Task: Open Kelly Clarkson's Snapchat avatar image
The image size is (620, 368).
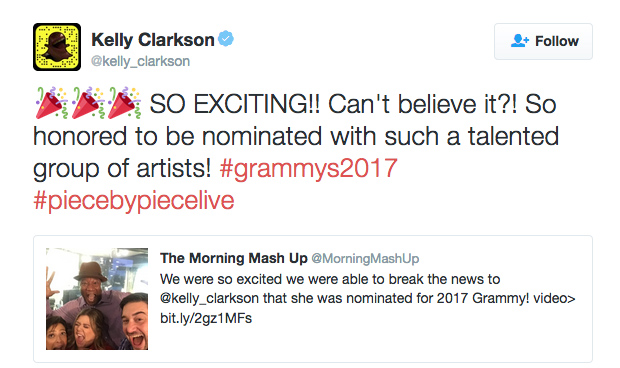Action: tap(57, 47)
